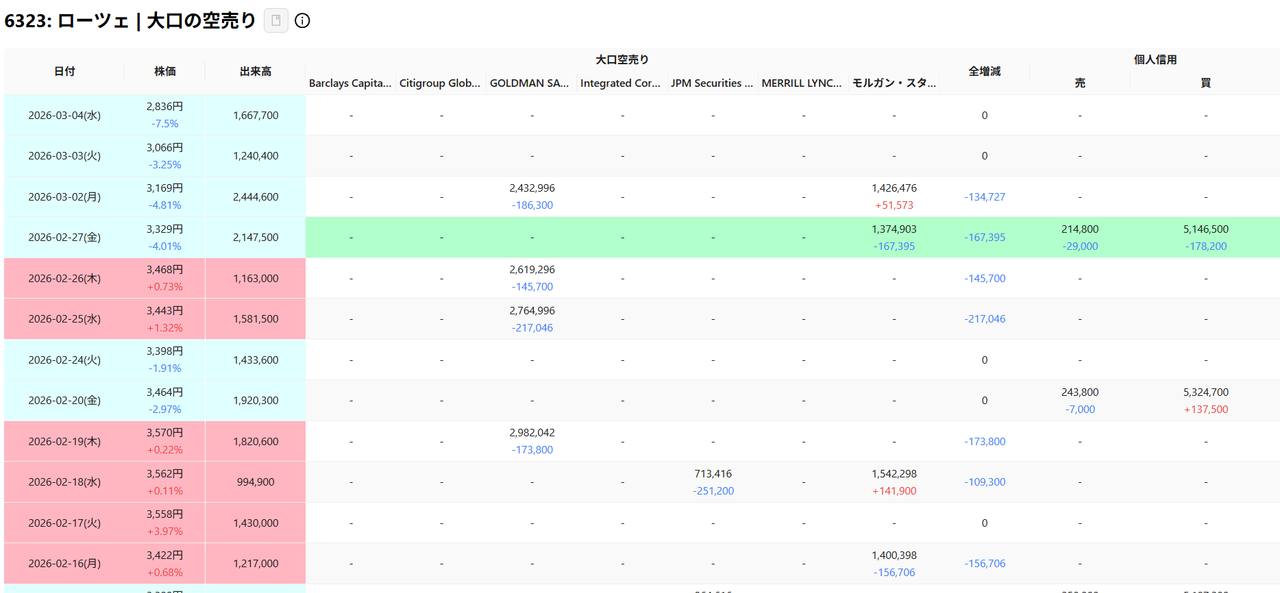Select the GOLDMAN SACHS column header

530,84
